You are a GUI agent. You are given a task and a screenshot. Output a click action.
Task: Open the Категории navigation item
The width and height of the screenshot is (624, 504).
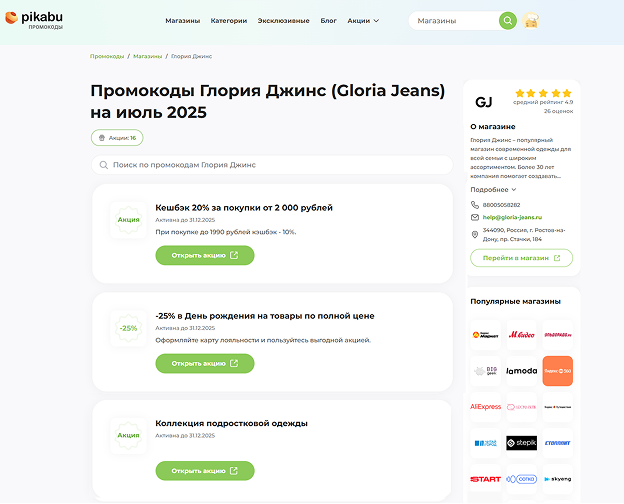point(229,21)
